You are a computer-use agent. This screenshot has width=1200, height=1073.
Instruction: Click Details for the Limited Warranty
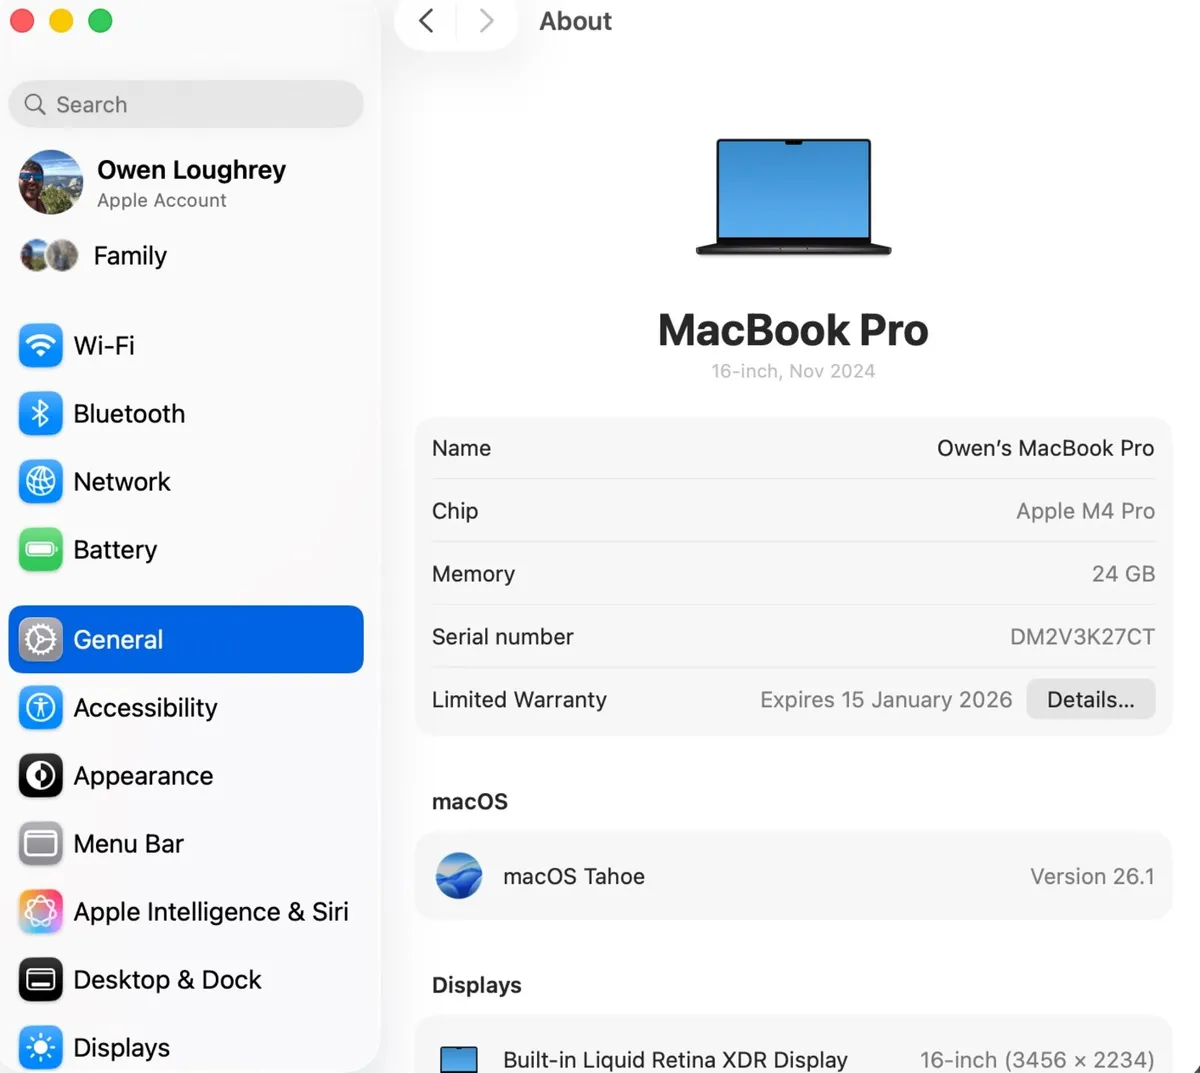[x=1090, y=699]
